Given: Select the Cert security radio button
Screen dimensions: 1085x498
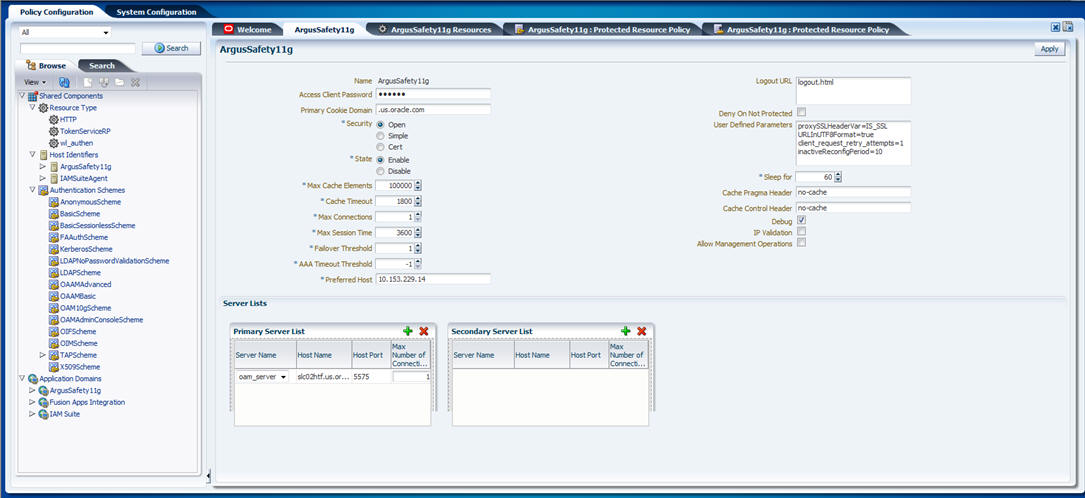Looking at the screenshot, I should click(381, 147).
